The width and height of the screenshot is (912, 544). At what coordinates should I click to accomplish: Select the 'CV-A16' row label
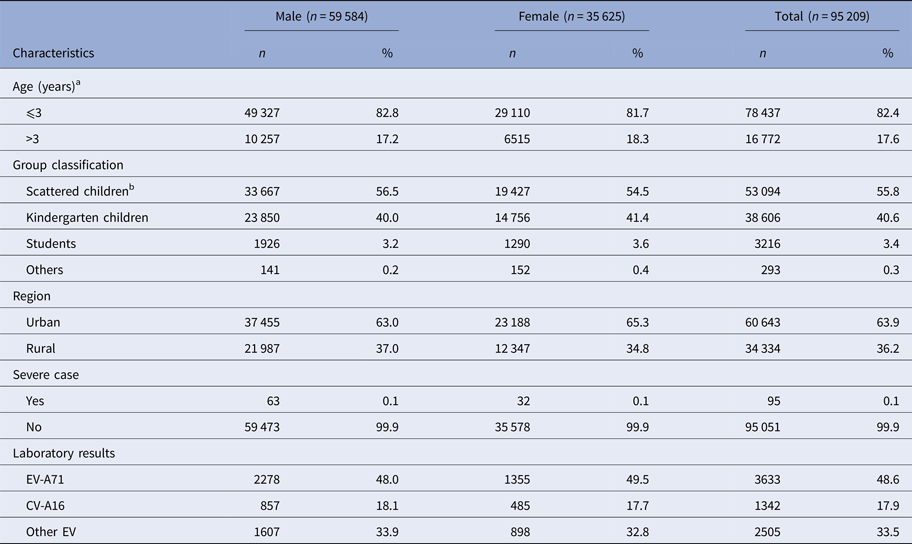pos(48,505)
